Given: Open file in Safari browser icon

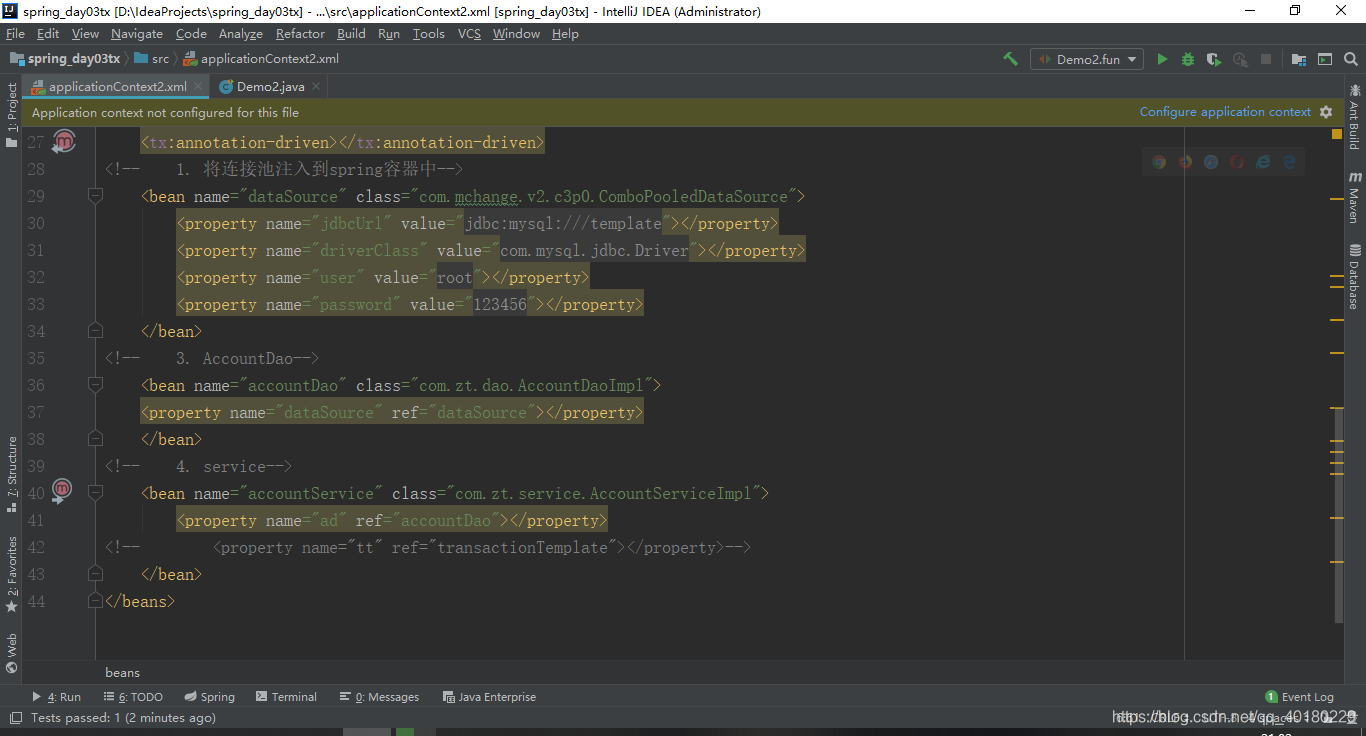Looking at the screenshot, I should click(x=1211, y=161).
